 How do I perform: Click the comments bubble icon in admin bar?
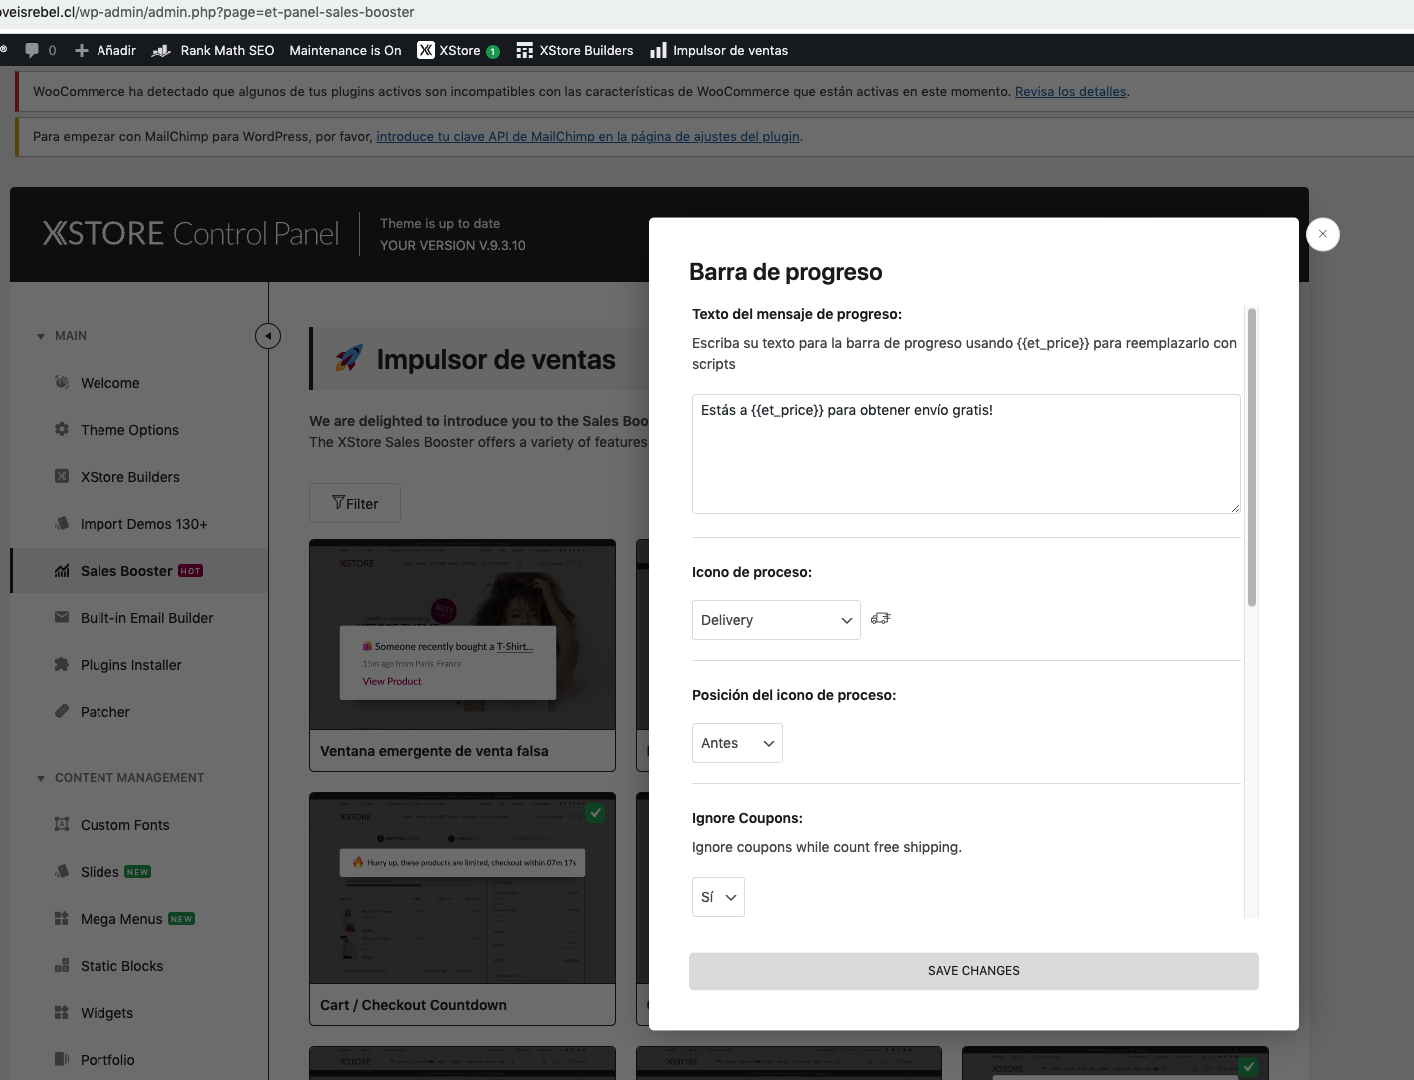coord(32,50)
